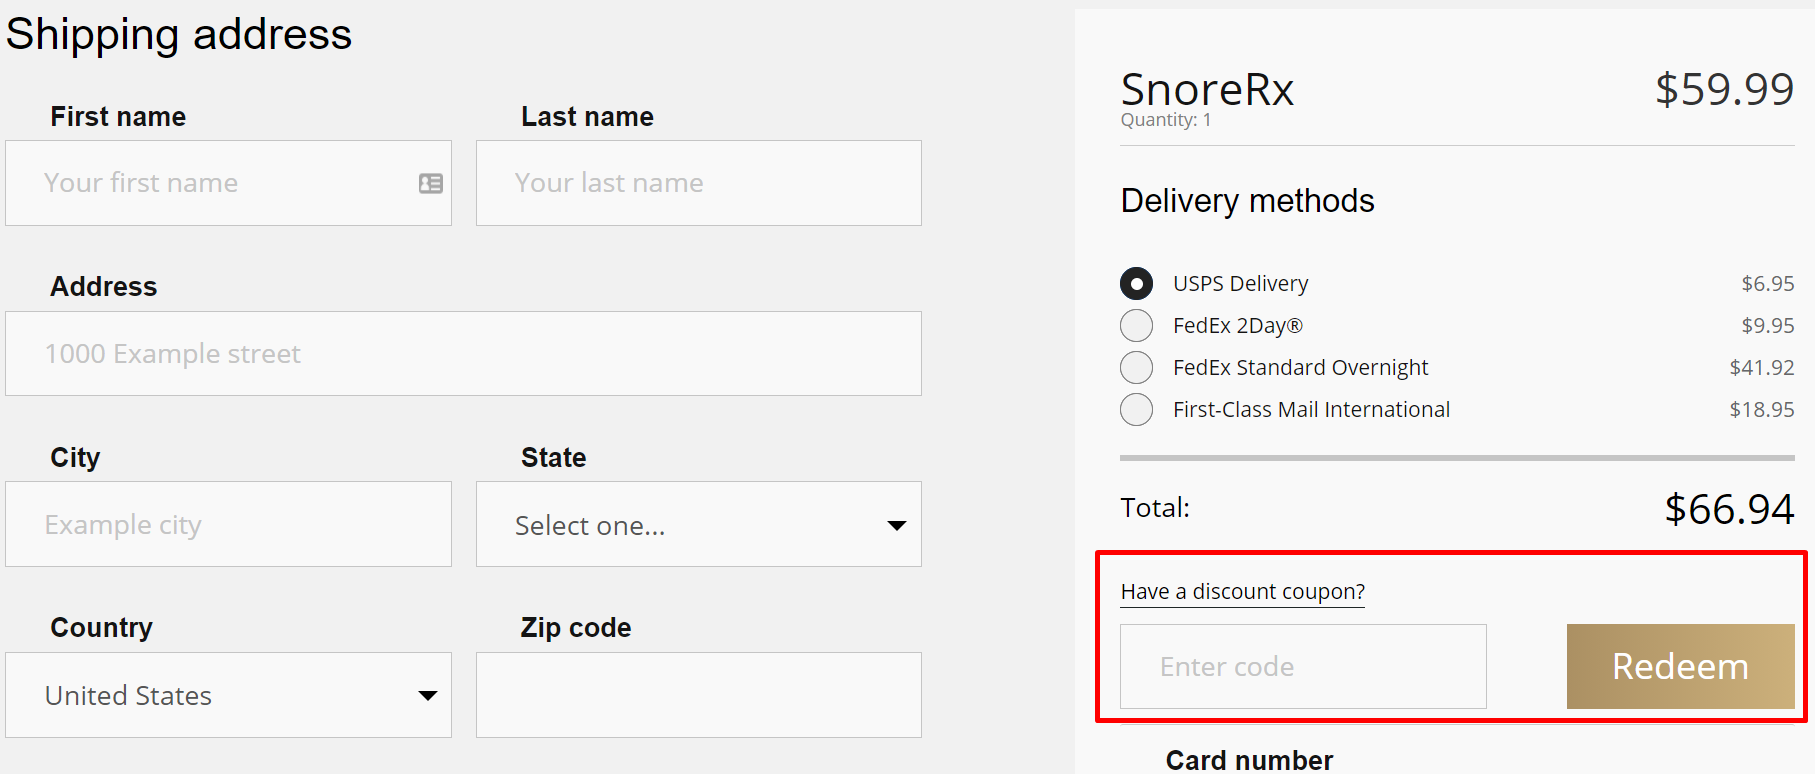The image size is (1815, 774).
Task: Choose FedEx 2Day delivery option
Action: (x=1136, y=325)
